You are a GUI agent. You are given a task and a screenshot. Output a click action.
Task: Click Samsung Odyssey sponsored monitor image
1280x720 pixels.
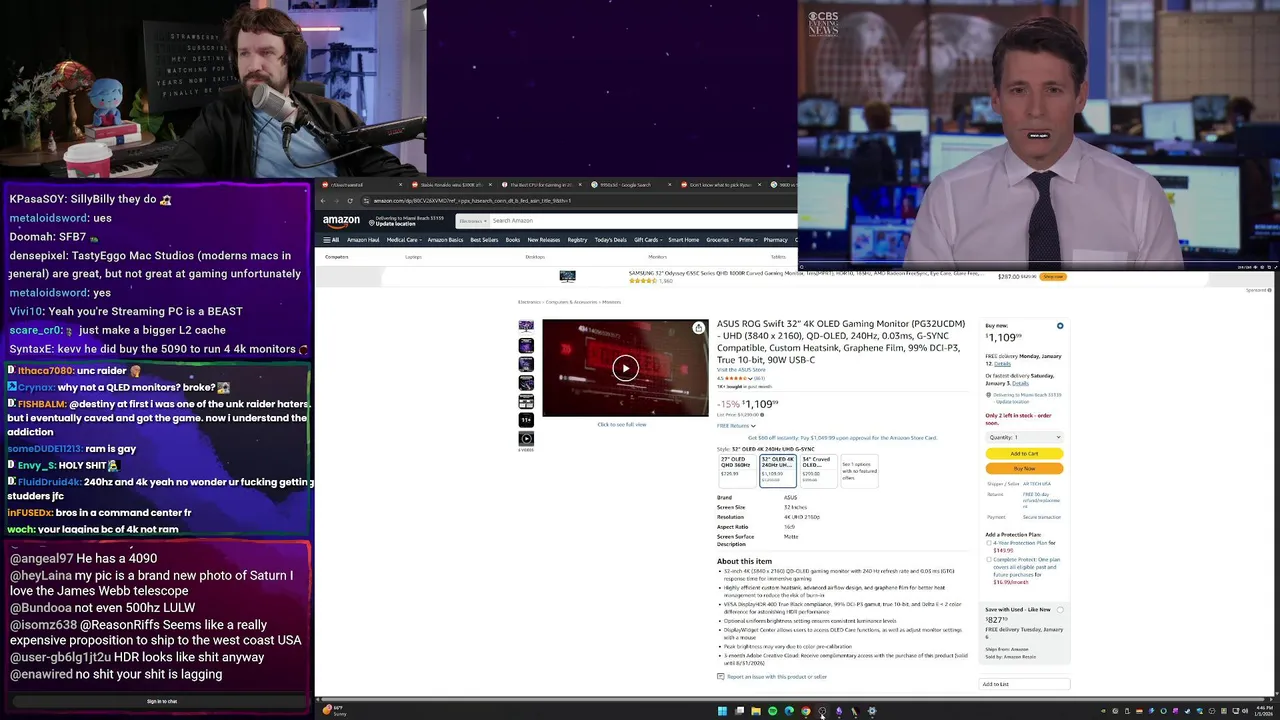pos(567,277)
